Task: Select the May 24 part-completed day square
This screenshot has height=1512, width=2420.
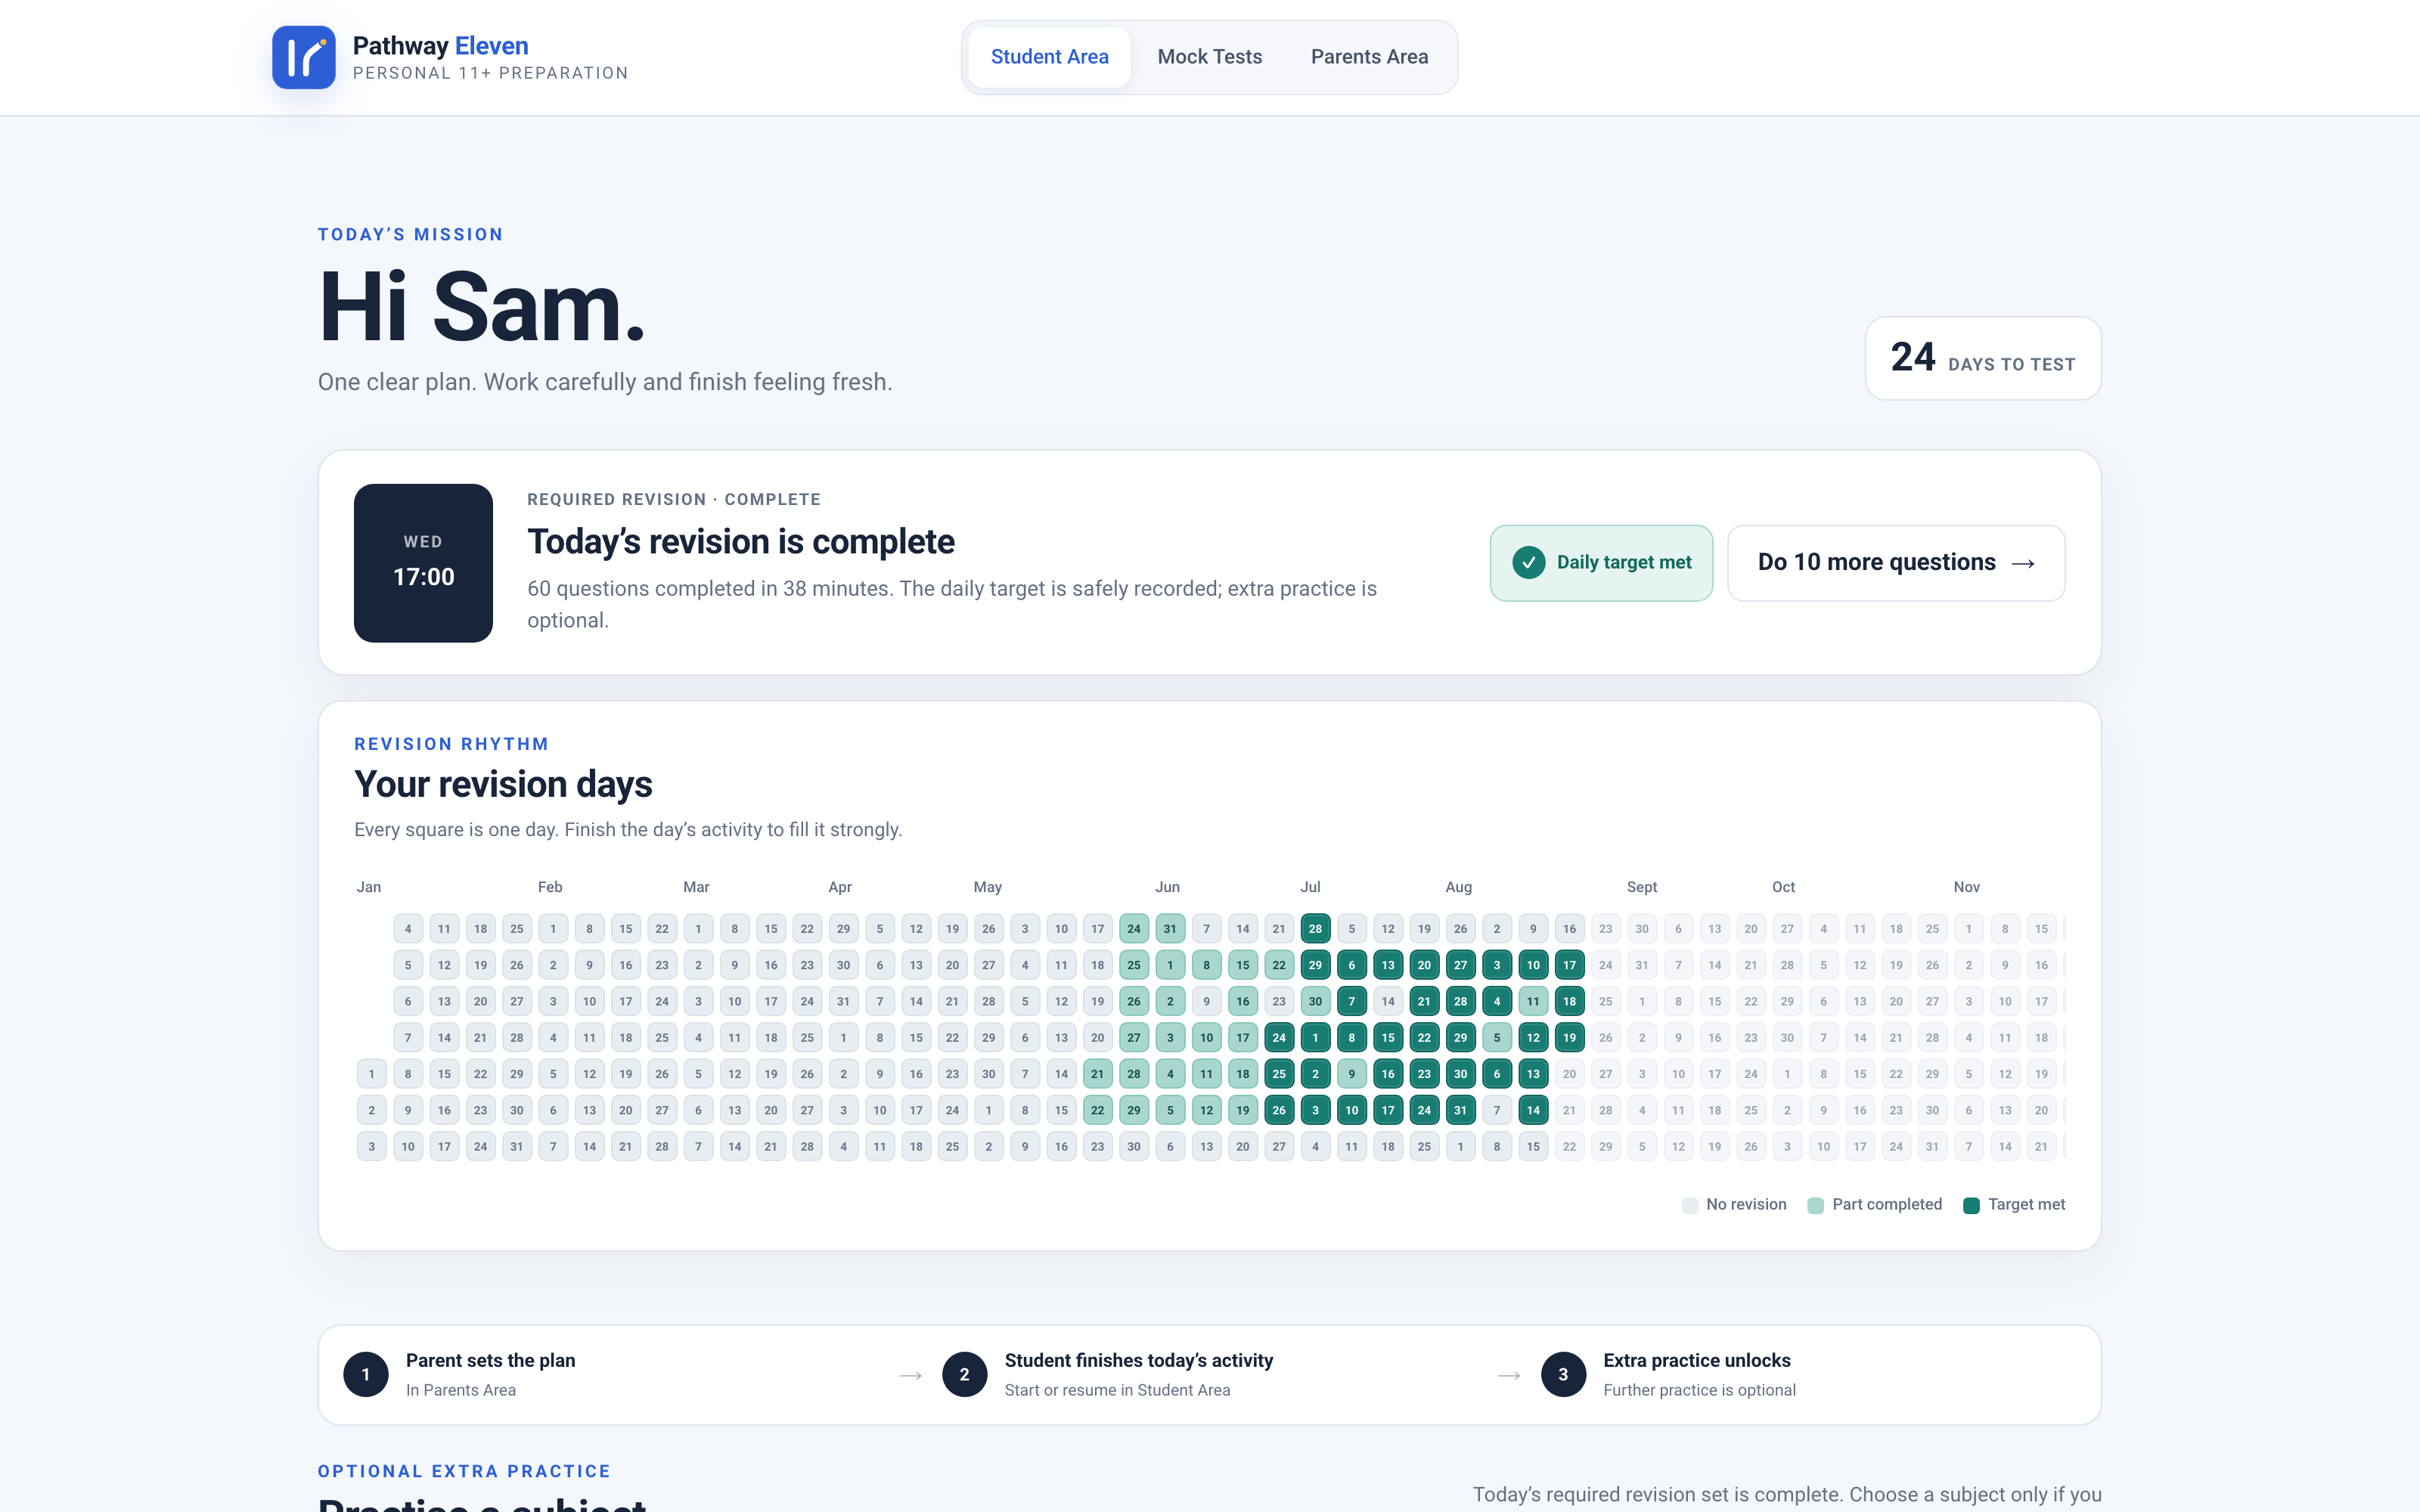Action: pos(1134,929)
